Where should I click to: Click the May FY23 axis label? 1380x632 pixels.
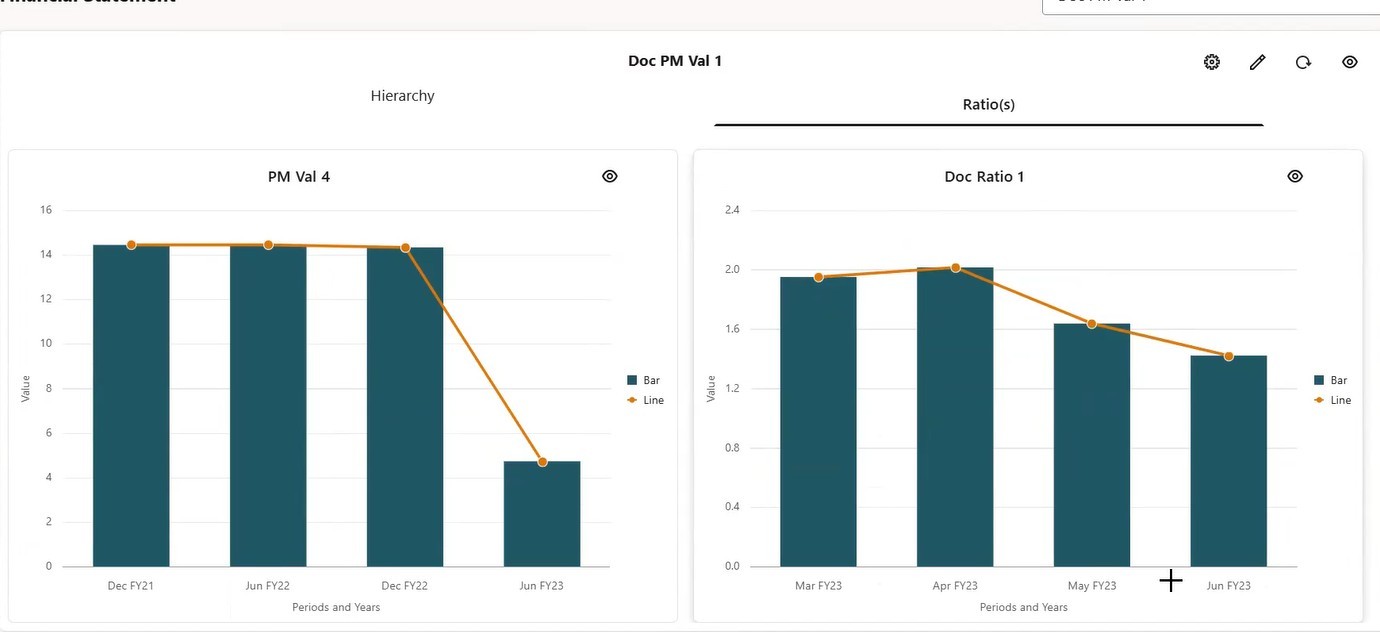1092,586
